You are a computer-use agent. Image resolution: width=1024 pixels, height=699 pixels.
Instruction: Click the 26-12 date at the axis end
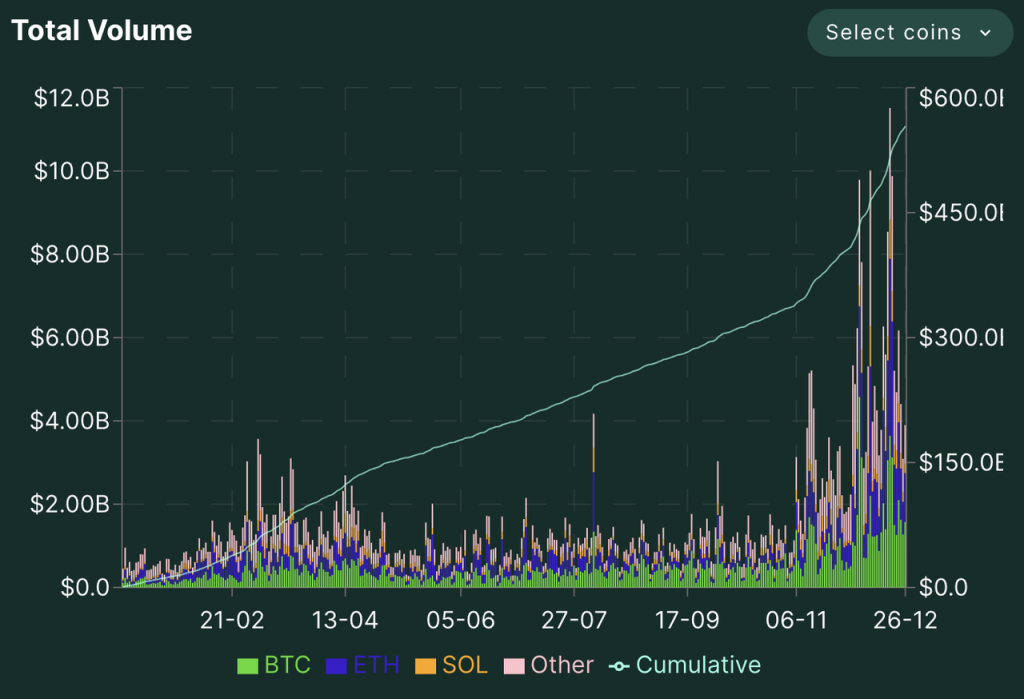point(904,620)
